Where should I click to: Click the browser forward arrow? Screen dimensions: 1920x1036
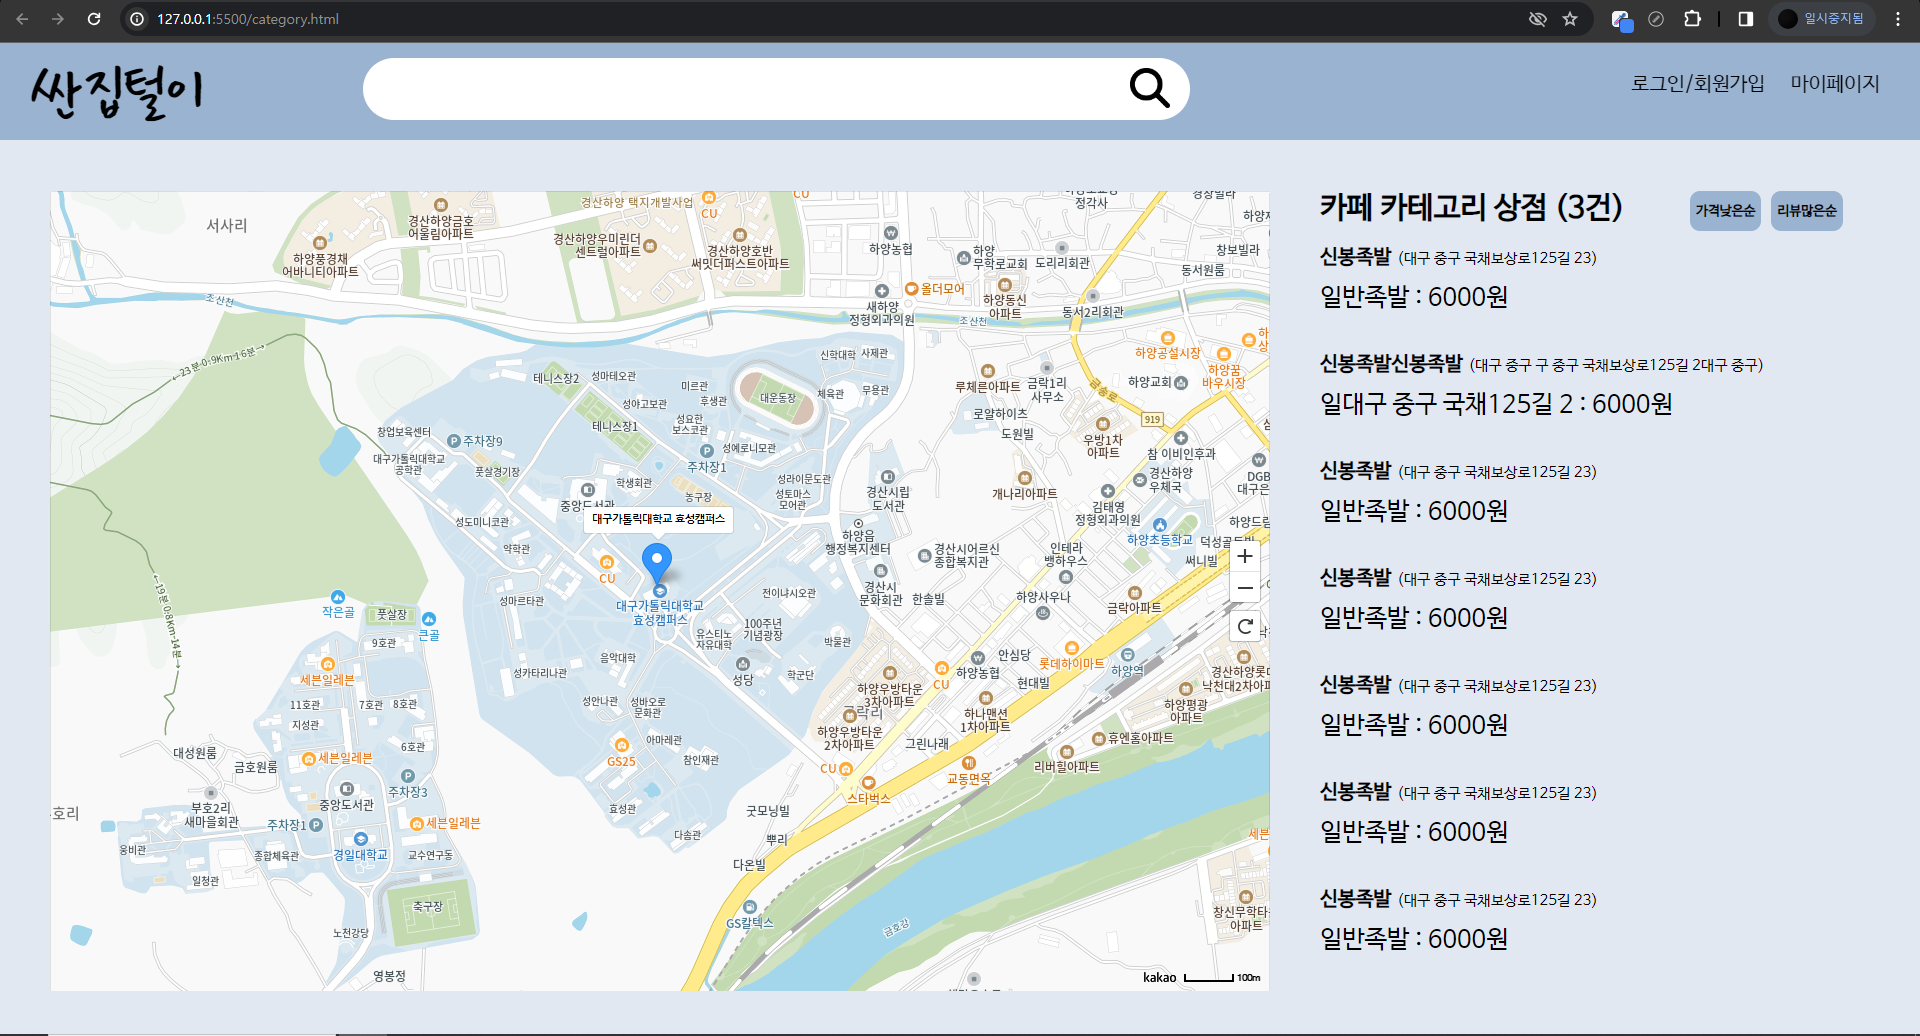pos(58,19)
